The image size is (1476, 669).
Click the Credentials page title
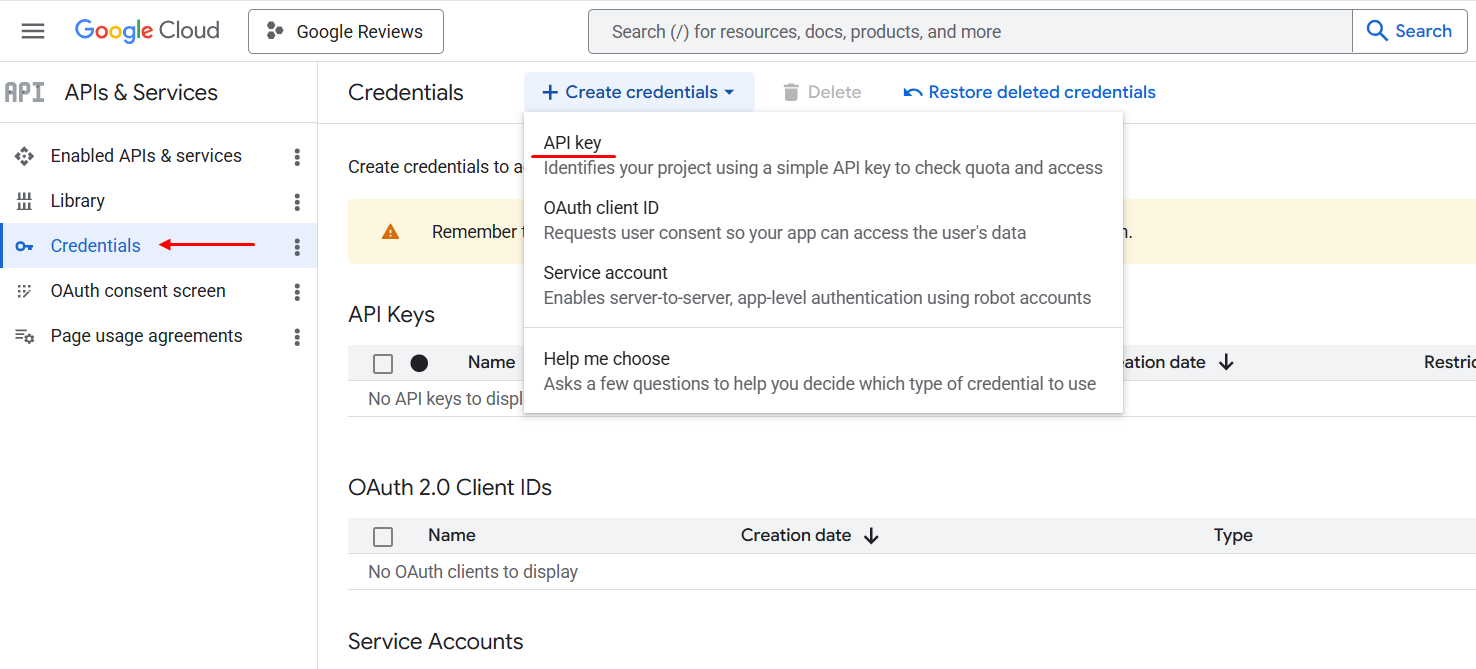(406, 92)
